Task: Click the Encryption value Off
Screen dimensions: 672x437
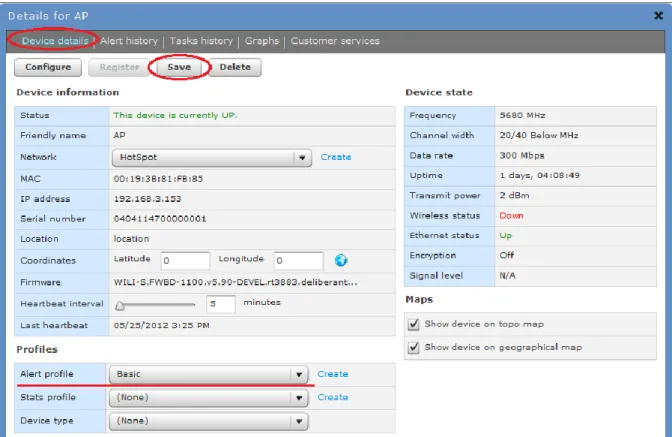Action: coord(507,255)
